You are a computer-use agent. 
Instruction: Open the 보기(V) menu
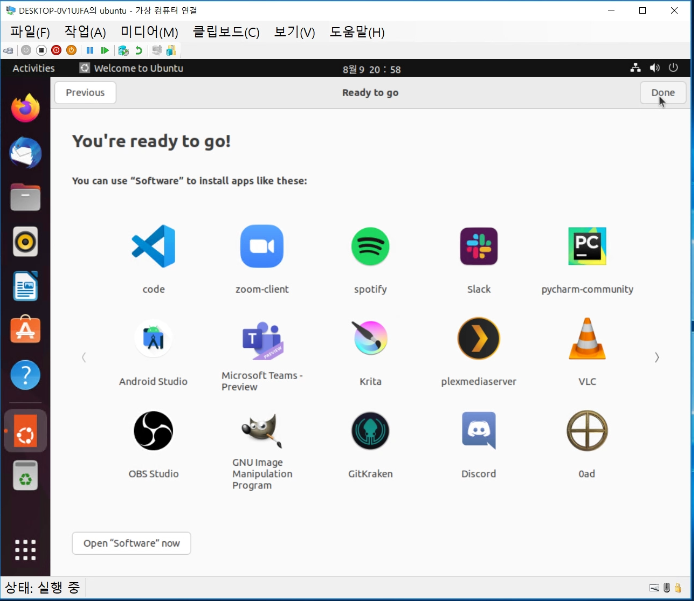[294, 32]
